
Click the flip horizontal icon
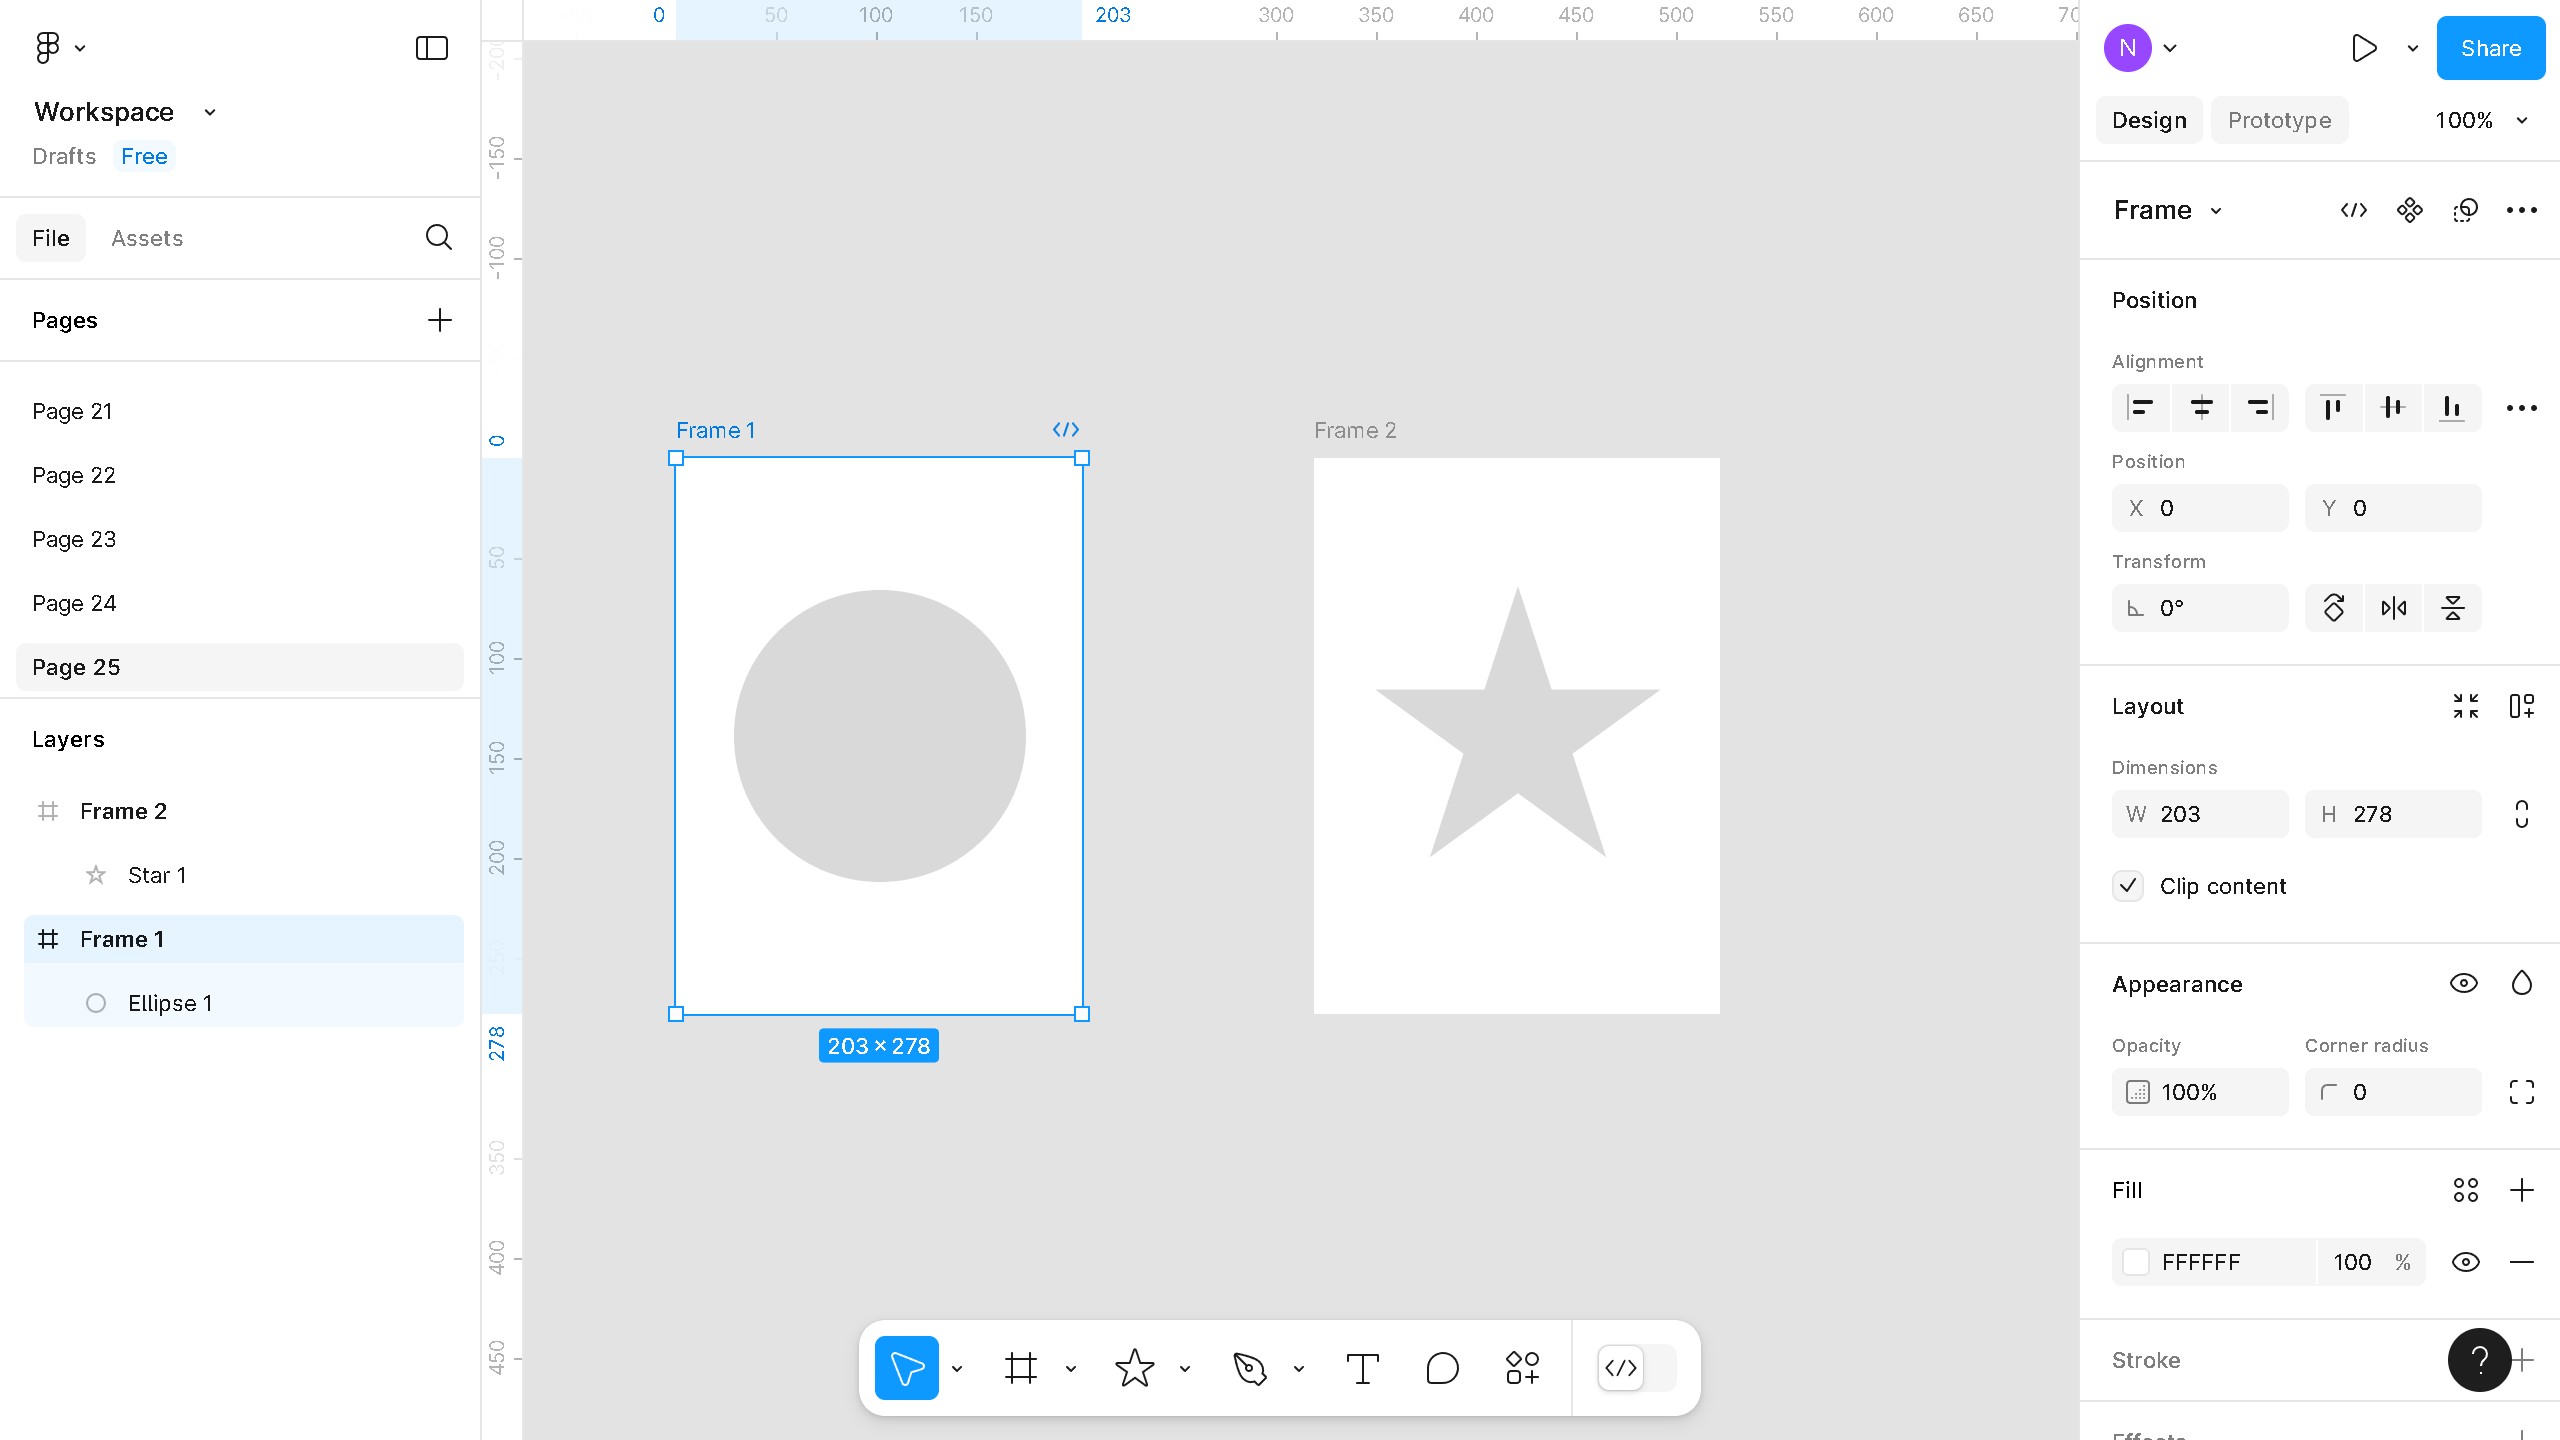(x=2393, y=608)
